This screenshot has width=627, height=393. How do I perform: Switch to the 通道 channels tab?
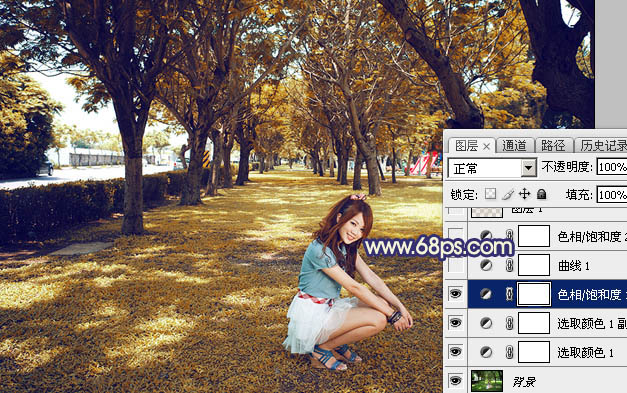tap(514, 146)
